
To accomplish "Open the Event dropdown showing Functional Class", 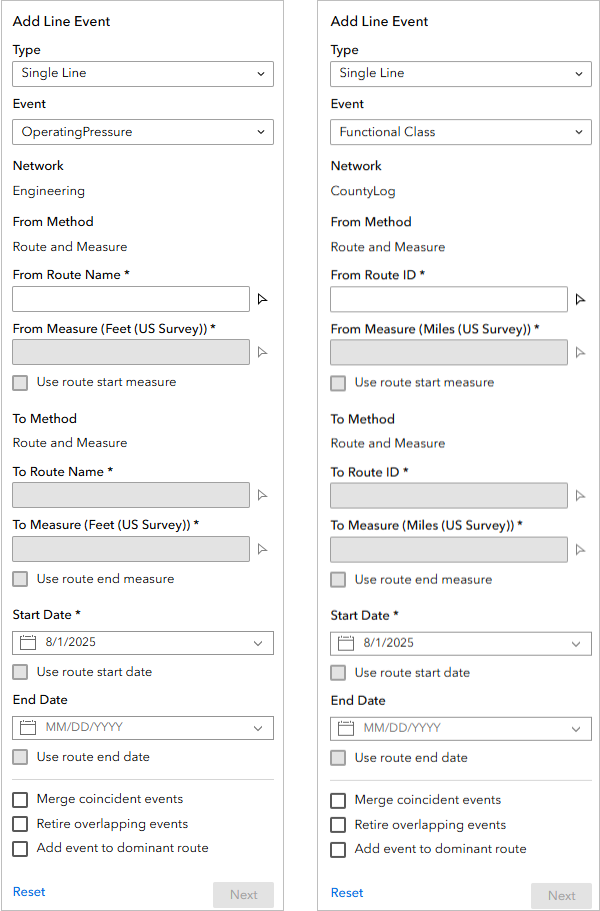I will point(460,131).
